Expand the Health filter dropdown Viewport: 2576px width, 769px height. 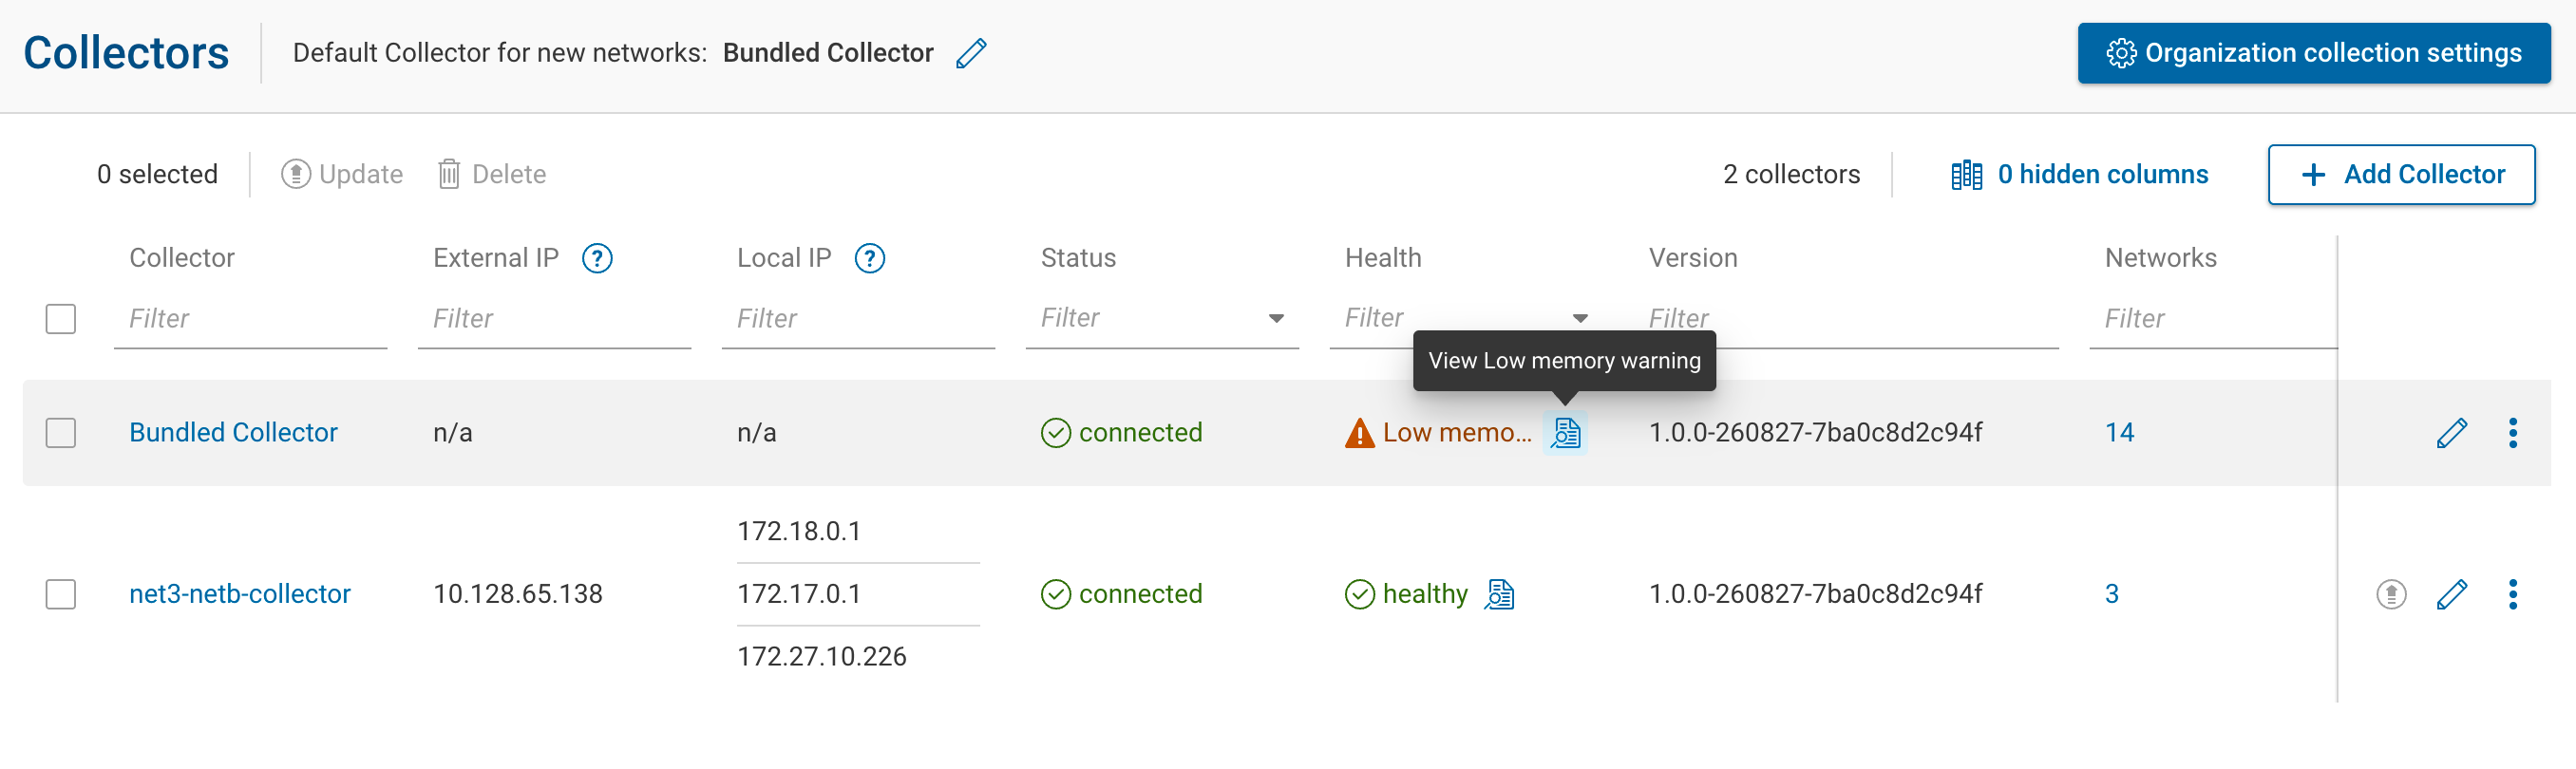[1580, 319]
